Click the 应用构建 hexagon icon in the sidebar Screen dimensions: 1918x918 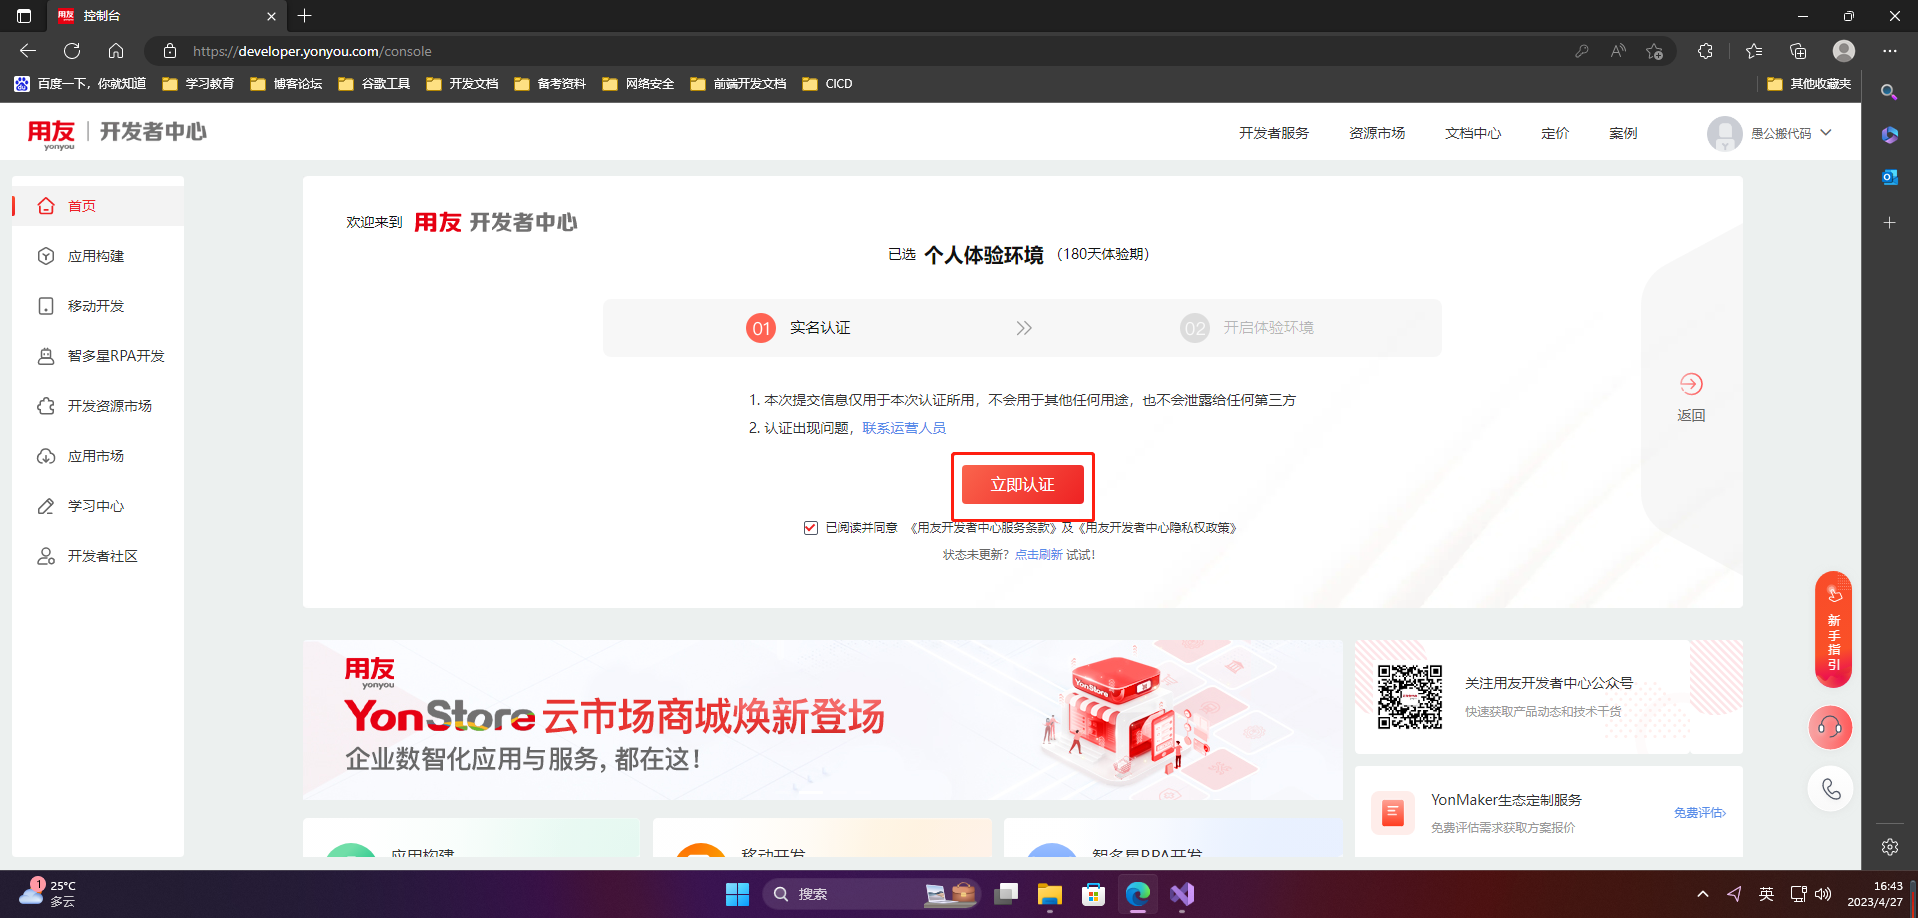point(46,256)
